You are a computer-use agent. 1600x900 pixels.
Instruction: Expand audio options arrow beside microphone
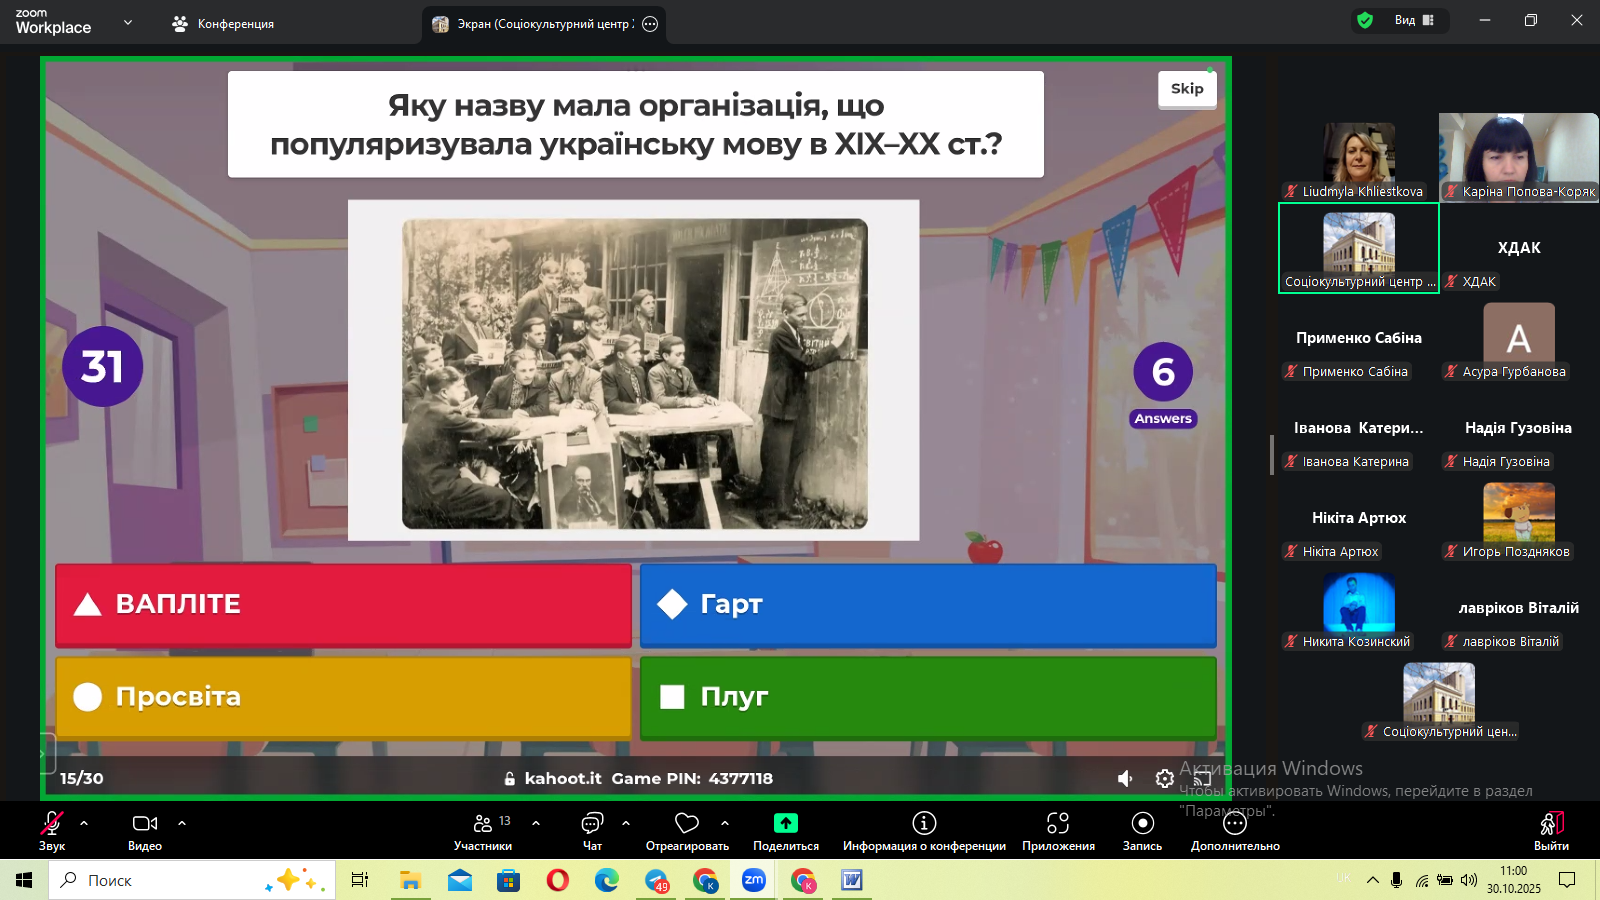(84, 823)
